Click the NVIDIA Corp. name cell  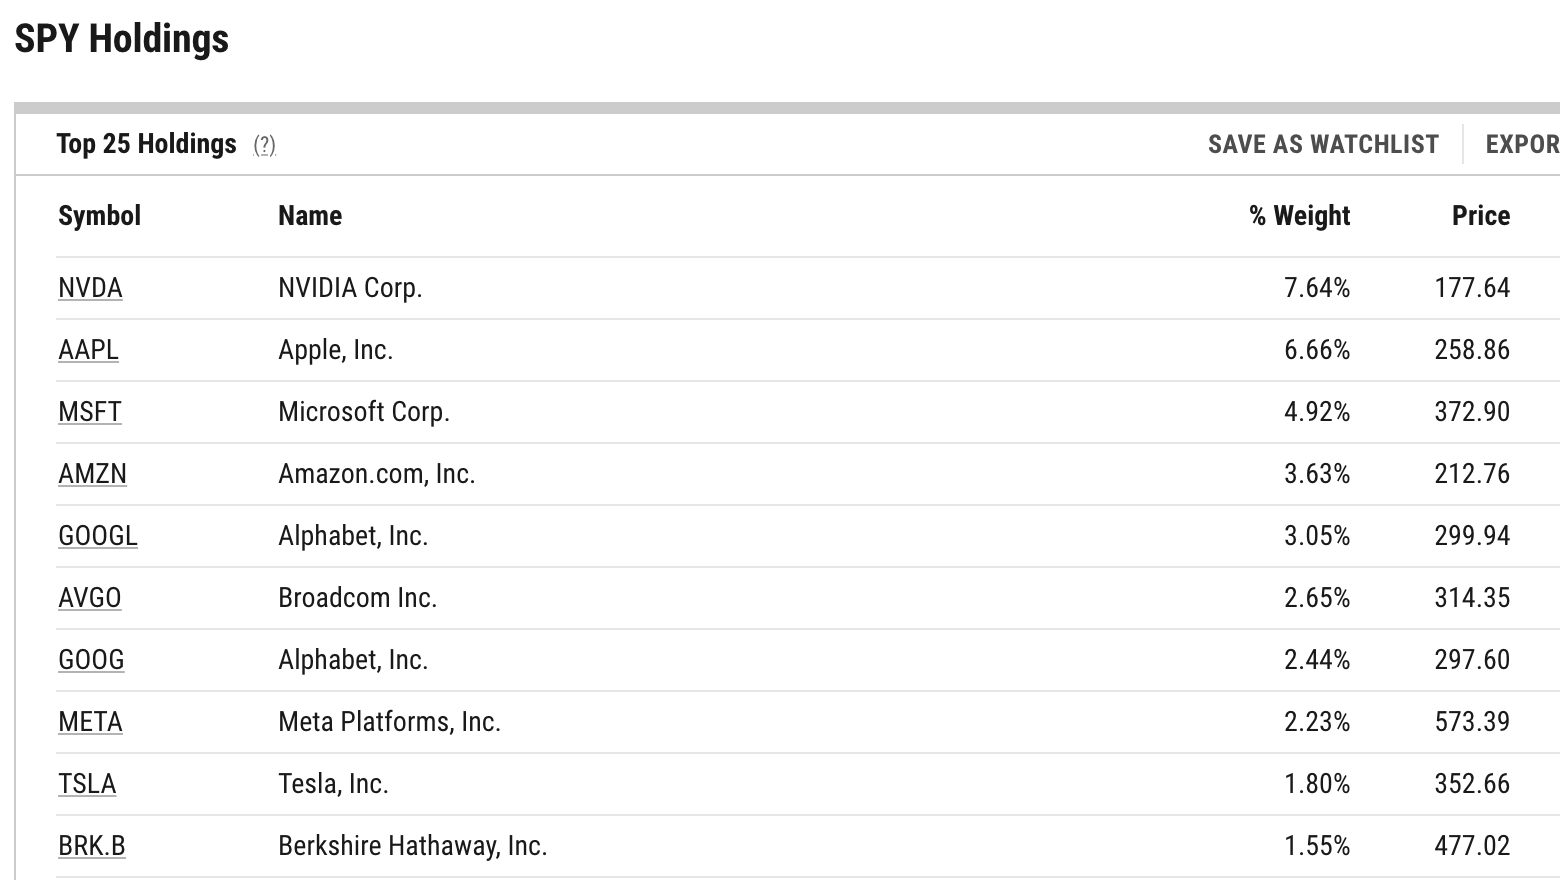[350, 288]
